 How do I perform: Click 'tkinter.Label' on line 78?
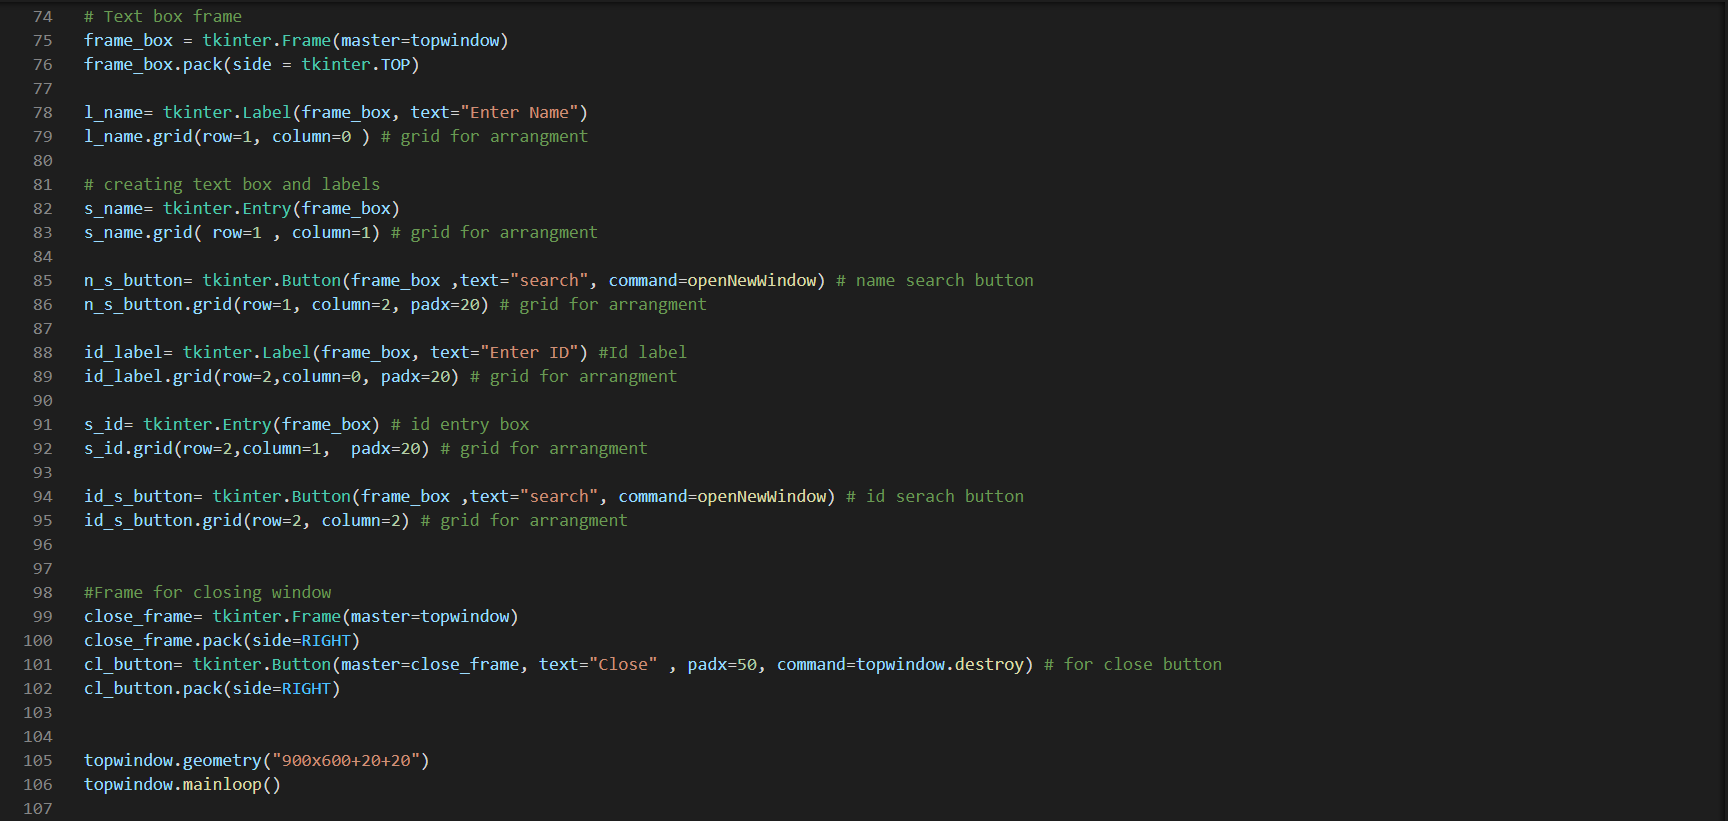227,112
